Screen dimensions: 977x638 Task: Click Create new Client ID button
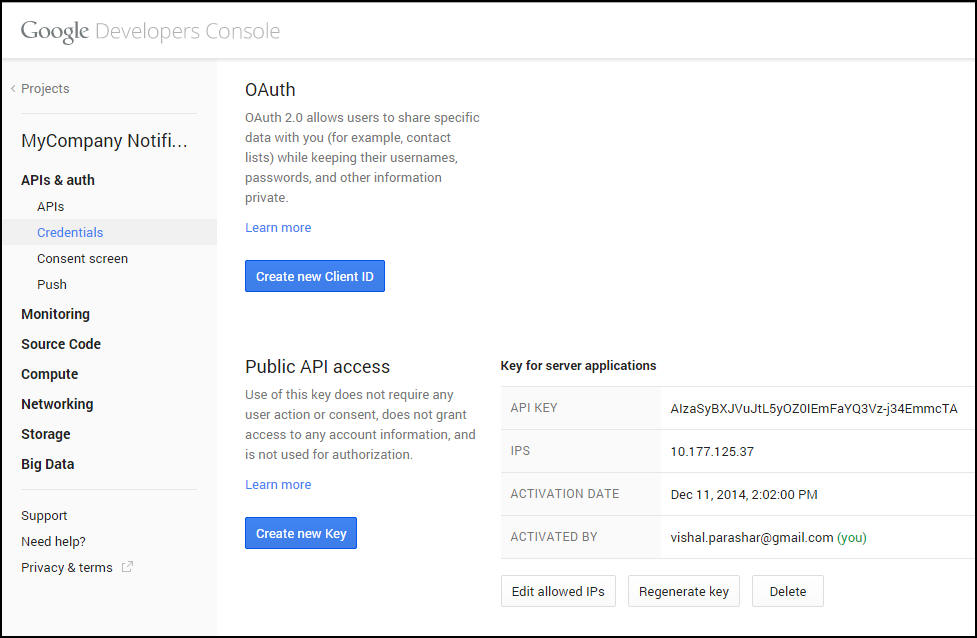pos(315,276)
